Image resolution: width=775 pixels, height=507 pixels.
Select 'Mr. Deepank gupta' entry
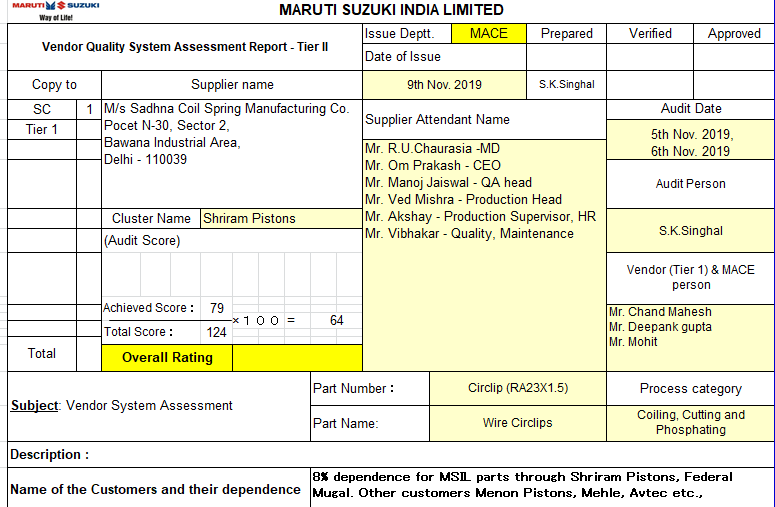pyautogui.click(x=660, y=327)
